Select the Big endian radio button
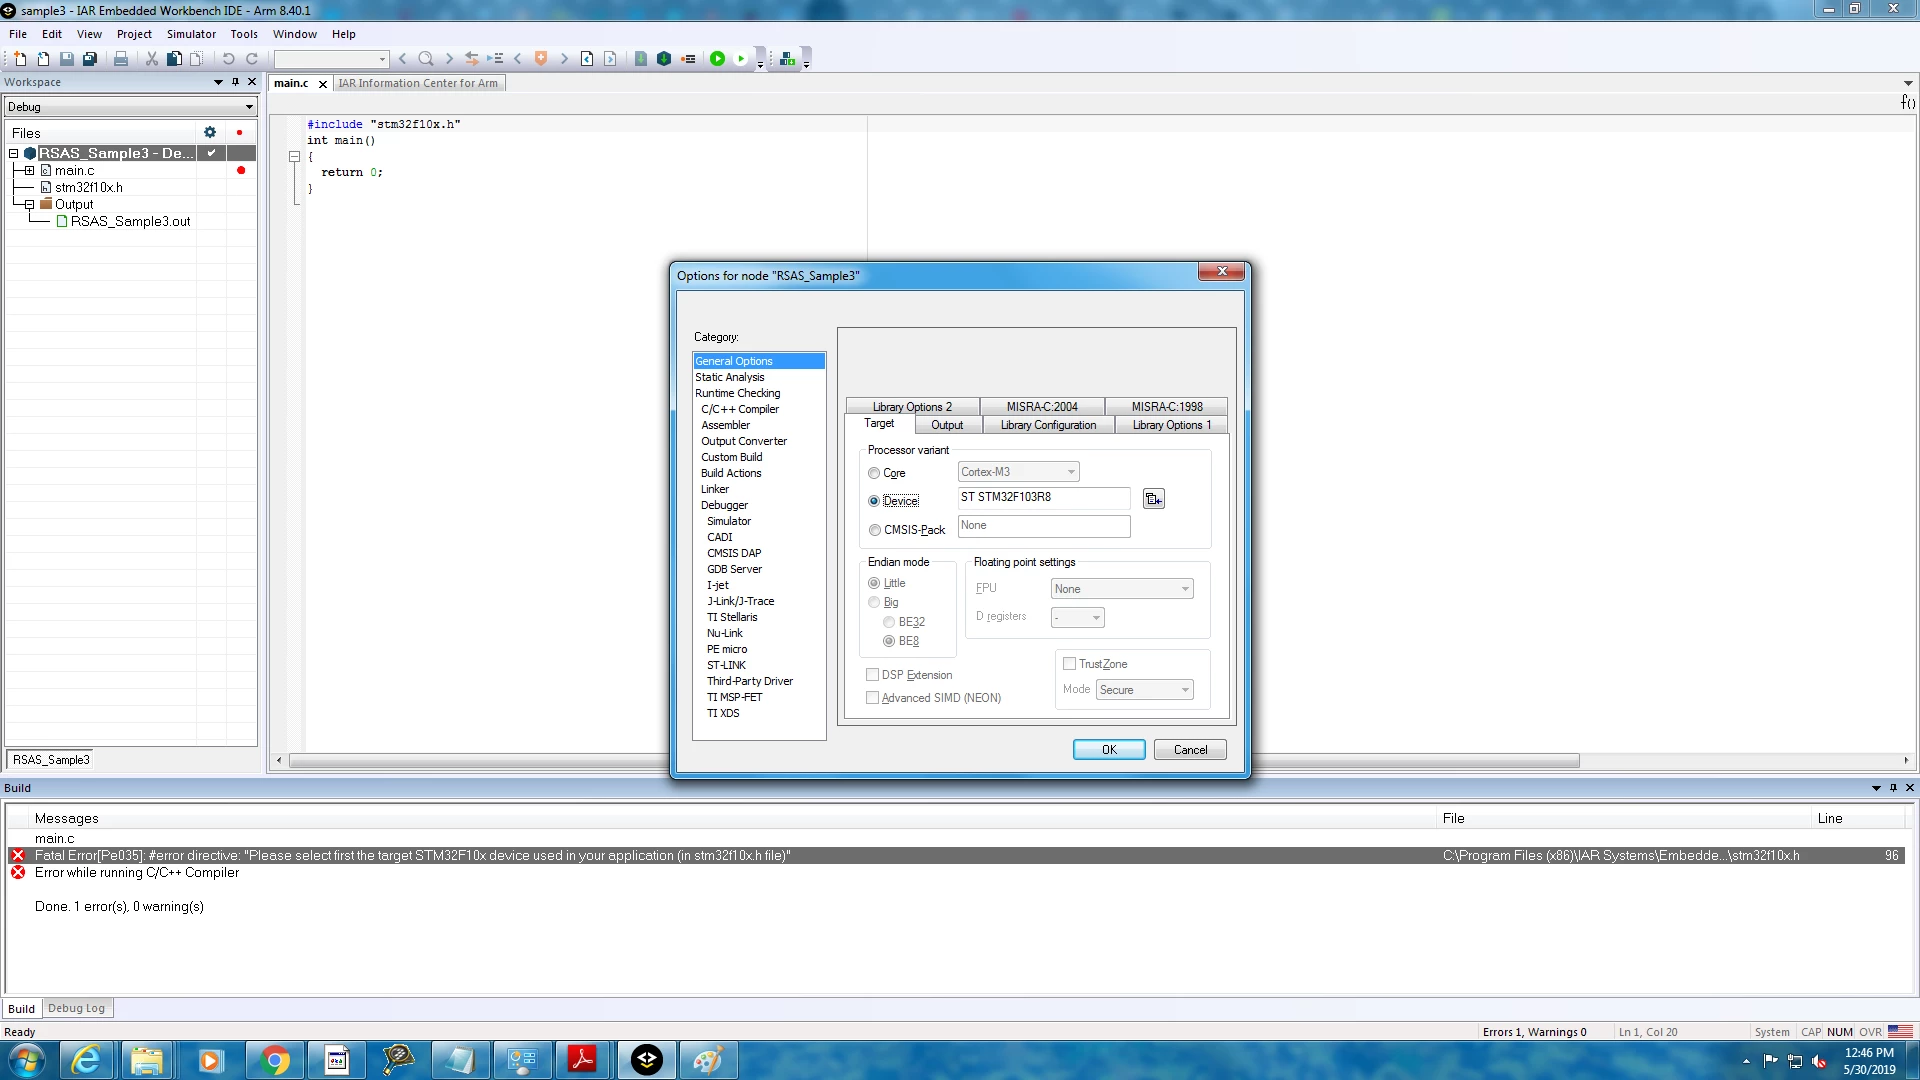The width and height of the screenshot is (1920, 1080). (874, 602)
